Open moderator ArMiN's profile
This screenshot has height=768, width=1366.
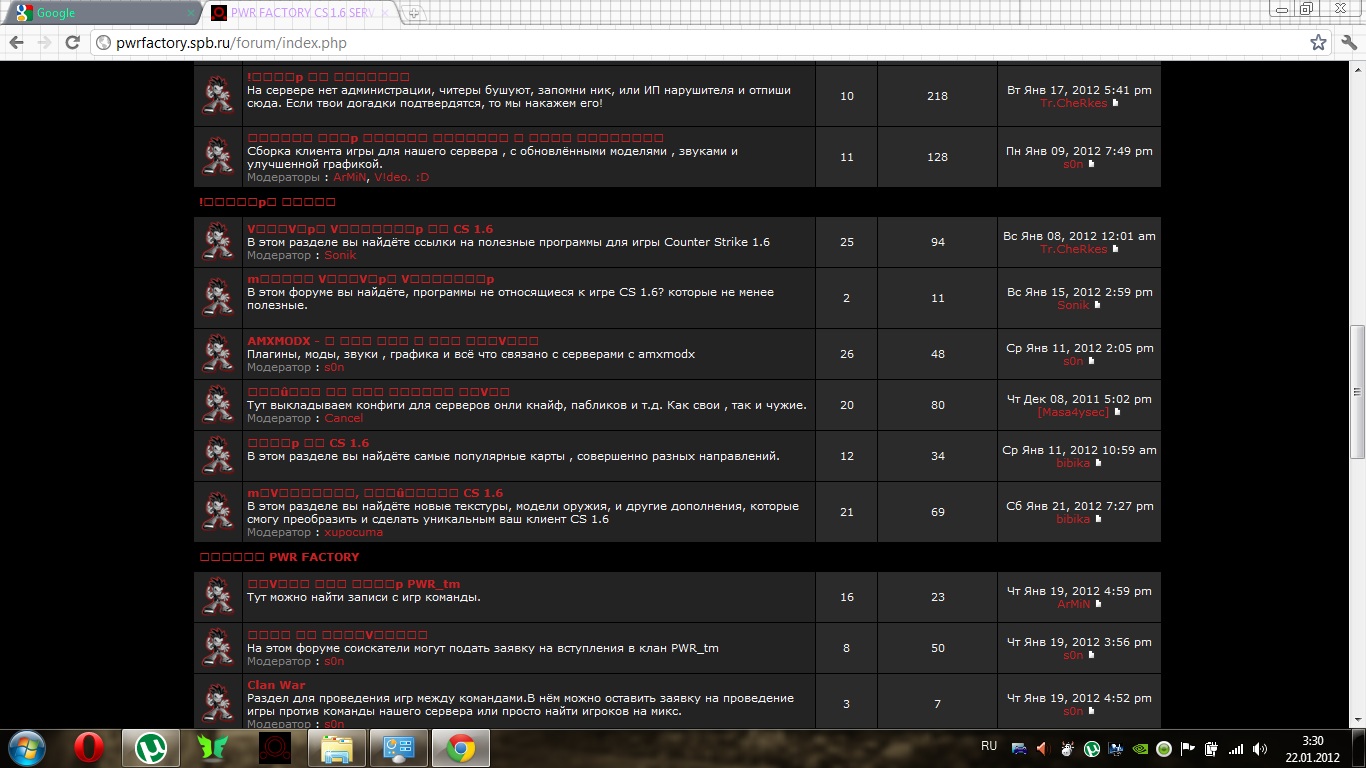pos(349,177)
